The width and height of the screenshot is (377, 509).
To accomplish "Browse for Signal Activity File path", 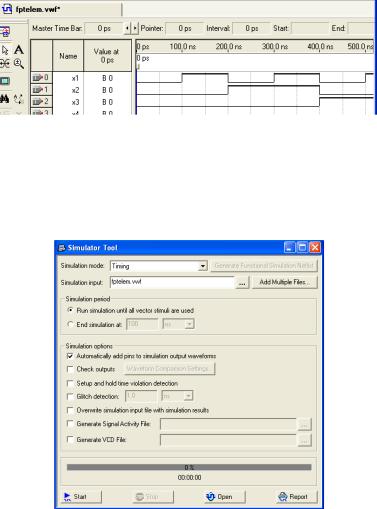I will (x=304, y=424).
